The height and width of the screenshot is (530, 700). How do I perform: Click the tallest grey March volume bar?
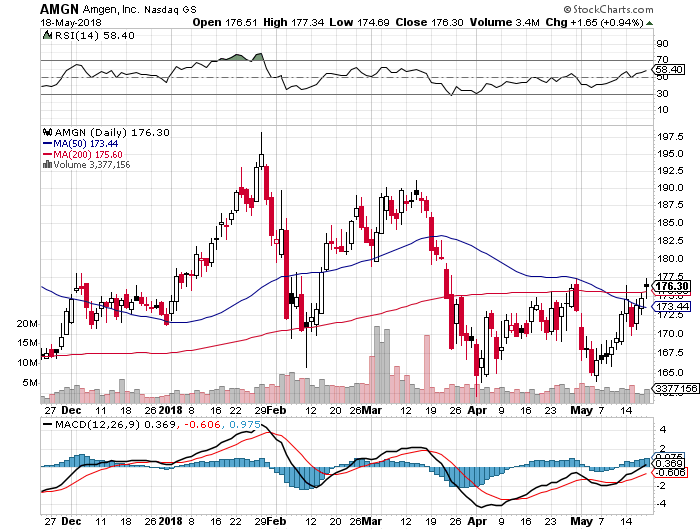pos(377,365)
